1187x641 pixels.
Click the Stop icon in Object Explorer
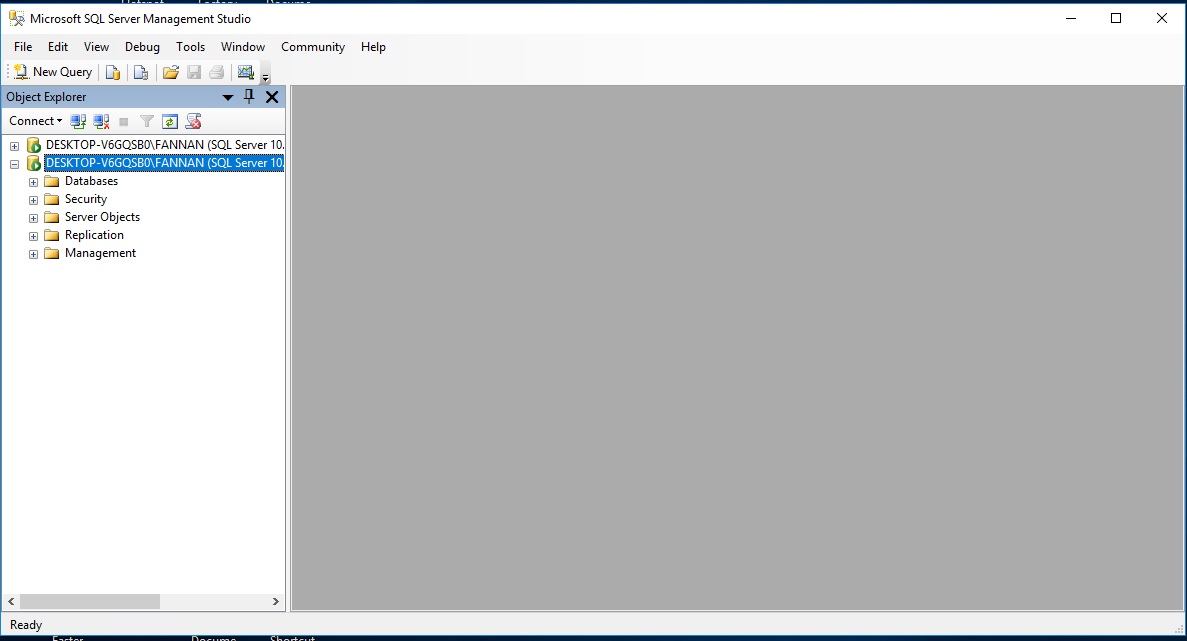click(x=124, y=121)
